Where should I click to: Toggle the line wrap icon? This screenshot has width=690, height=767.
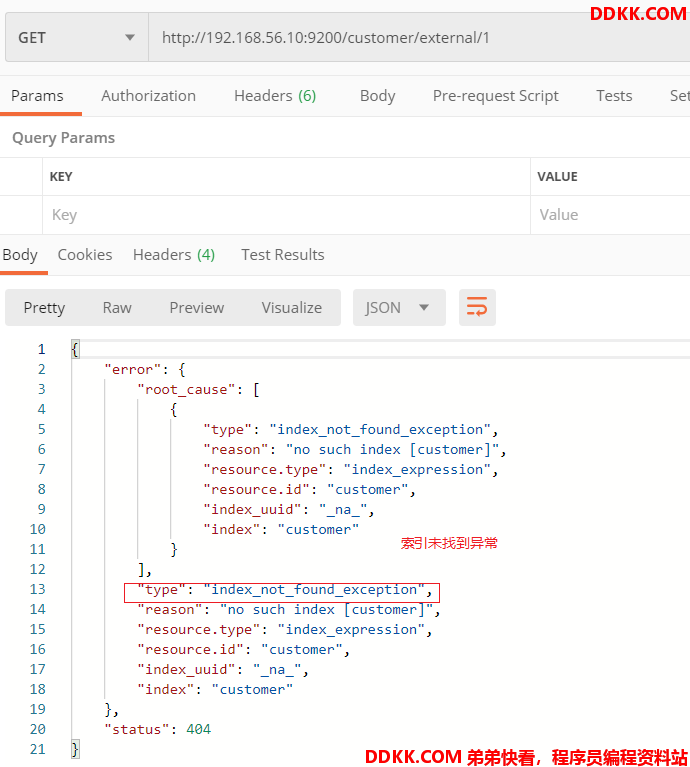[477, 308]
